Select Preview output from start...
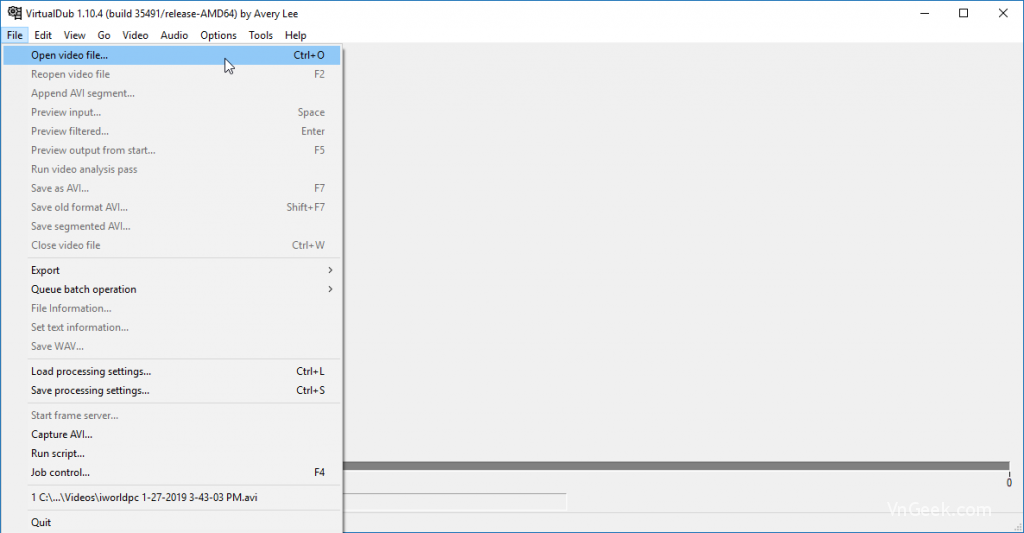 (172, 150)
